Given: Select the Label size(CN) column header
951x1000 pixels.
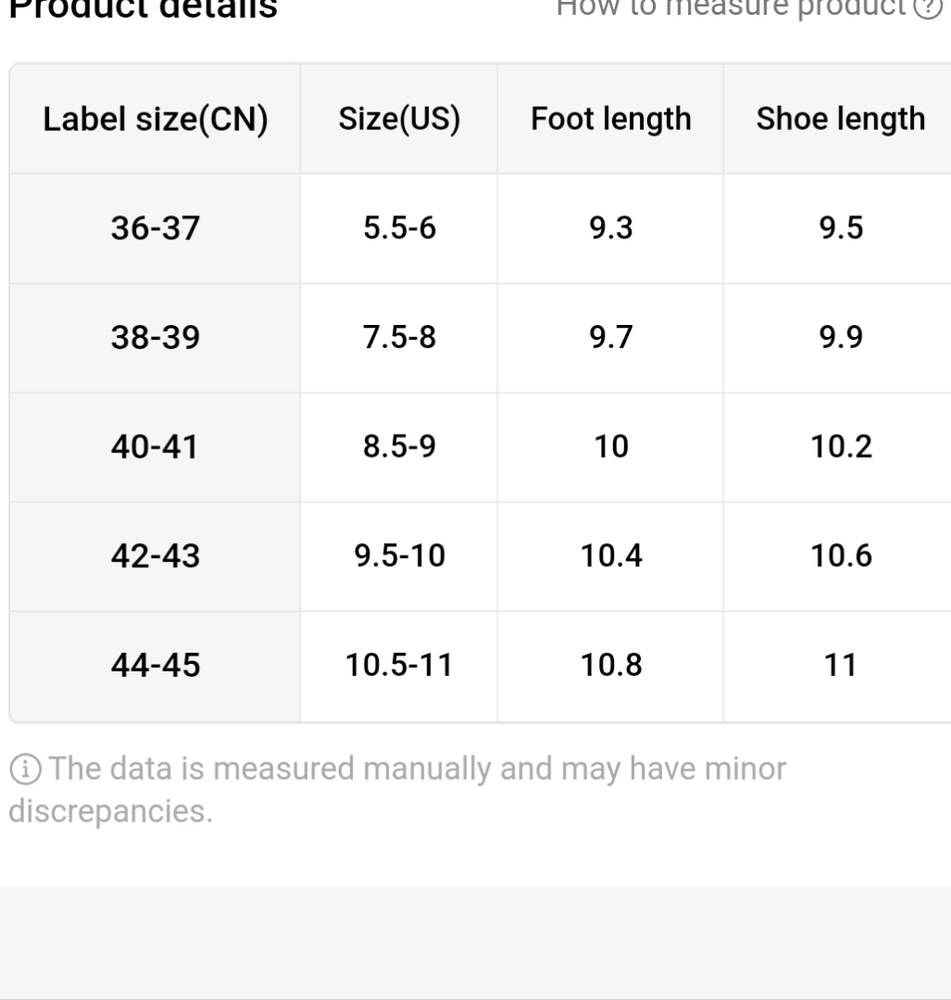Looking at the screenshot, I should click(155, 119).
